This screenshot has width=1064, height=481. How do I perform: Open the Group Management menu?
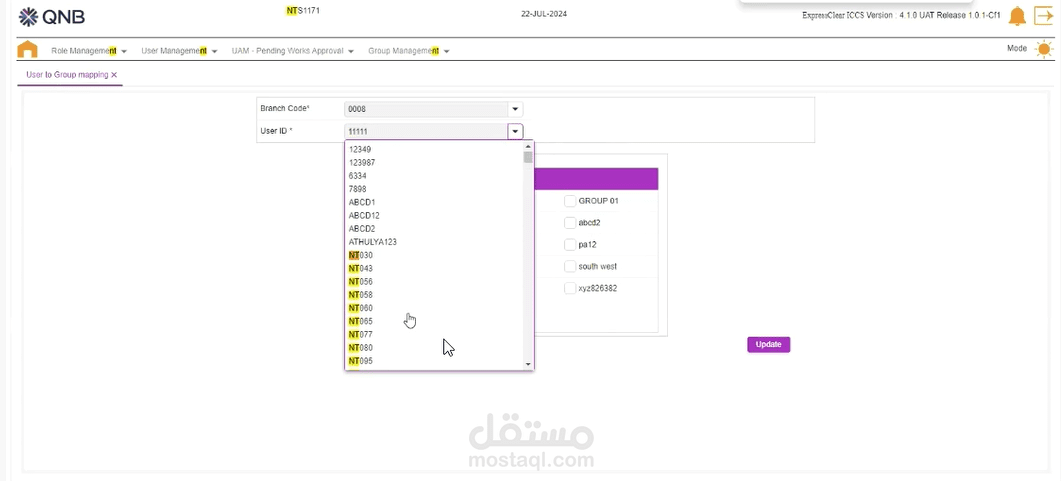(408, 51)
